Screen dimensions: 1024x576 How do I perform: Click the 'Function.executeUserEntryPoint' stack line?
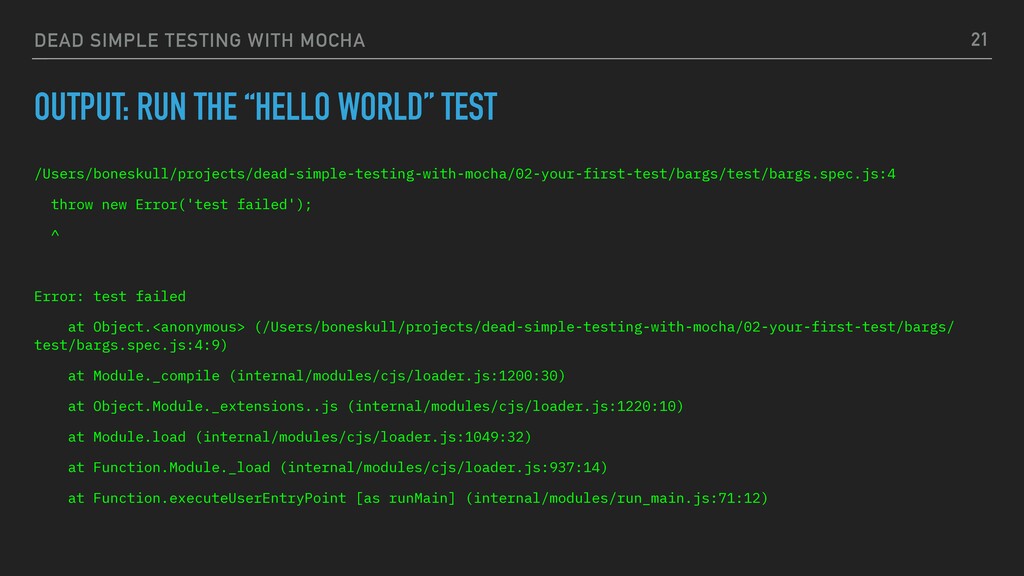pyautogui.click(x=418, y=498)
